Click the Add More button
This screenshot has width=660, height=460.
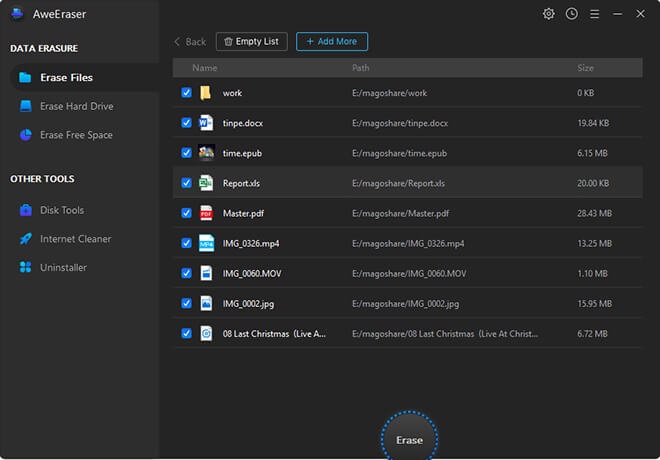click(332, 42)
